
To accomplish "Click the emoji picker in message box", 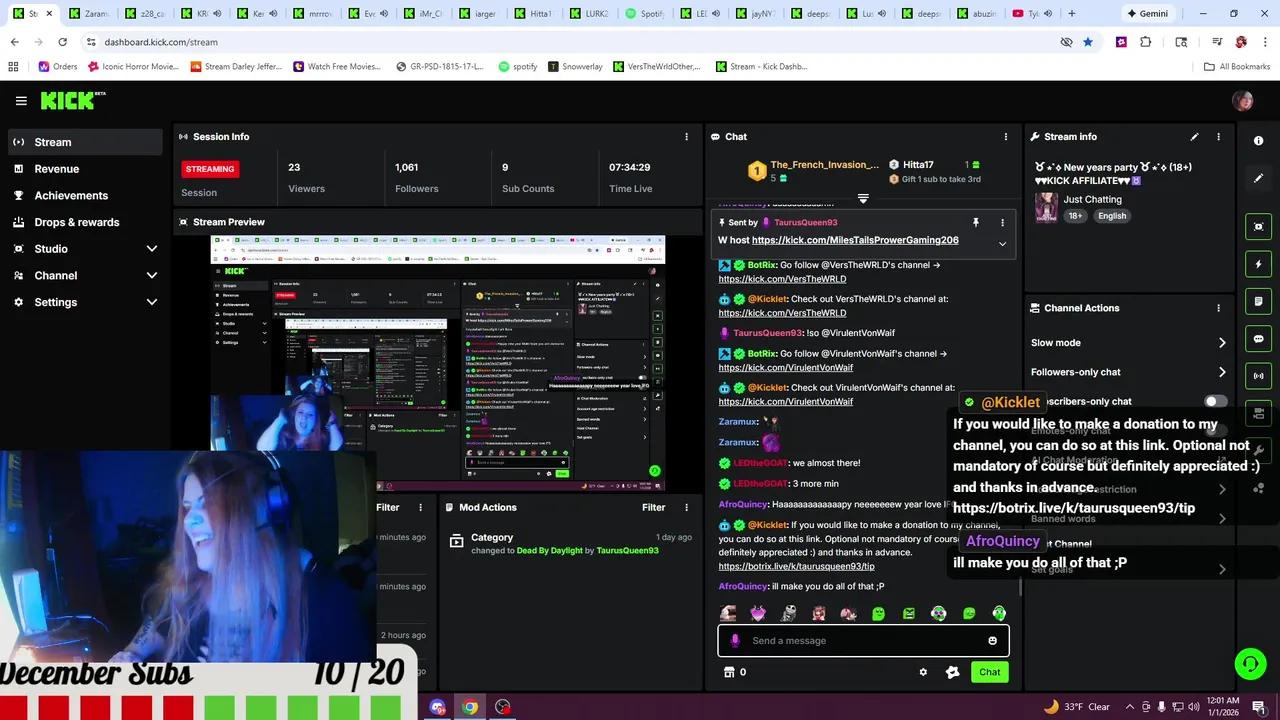I will click(x=992, y=641).
